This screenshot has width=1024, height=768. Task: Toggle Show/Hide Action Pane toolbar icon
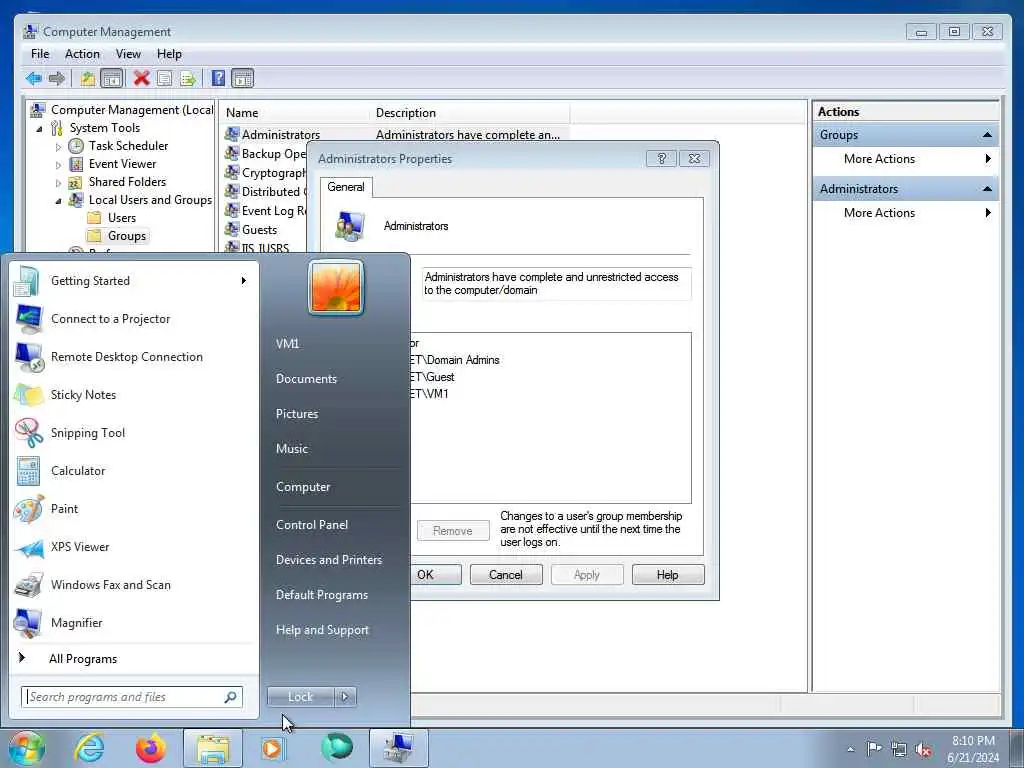point(242,79)
